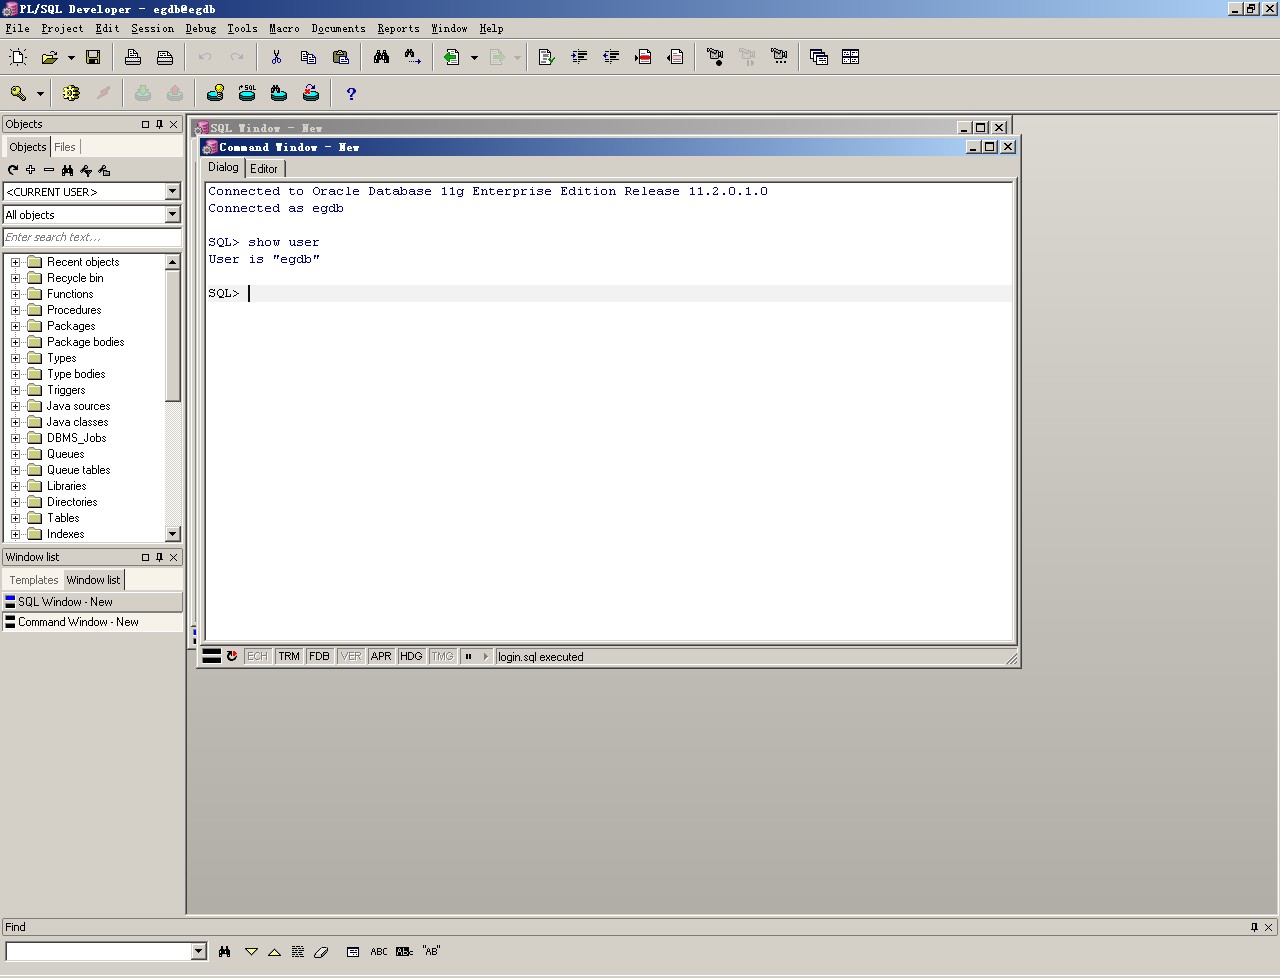This screenshot has width=1280, height=978.
Task: Select the Java sources tree item
Action: tap(78, 406)
